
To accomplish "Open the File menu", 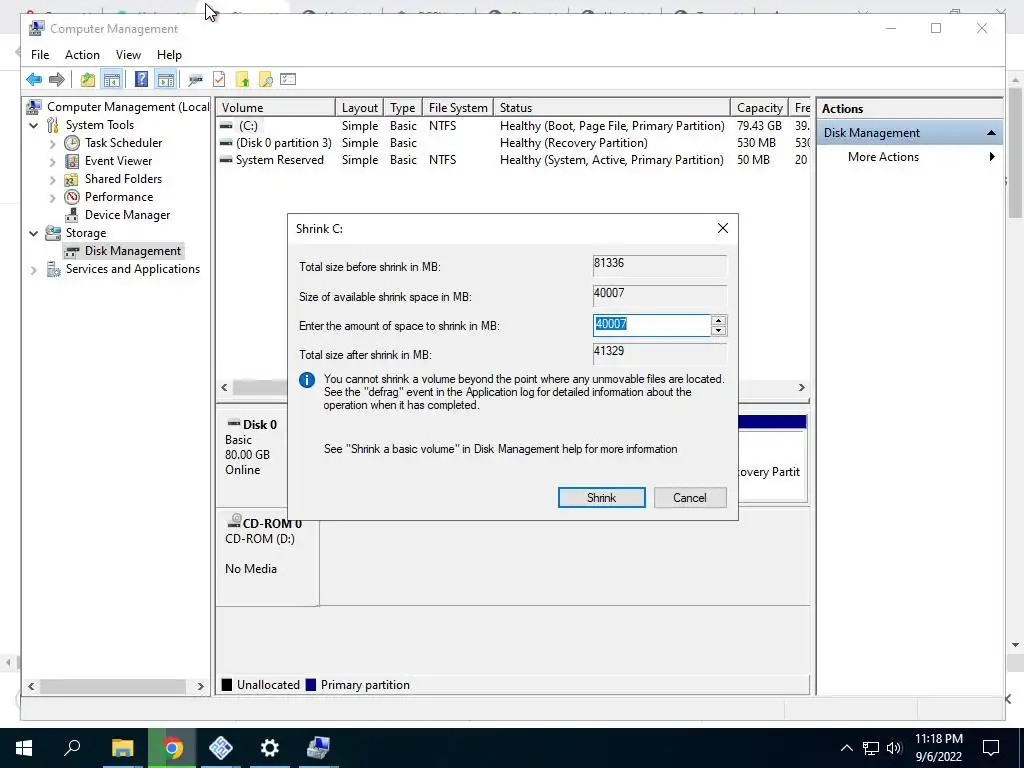I will pyautogui.click(x=40, y=55).
